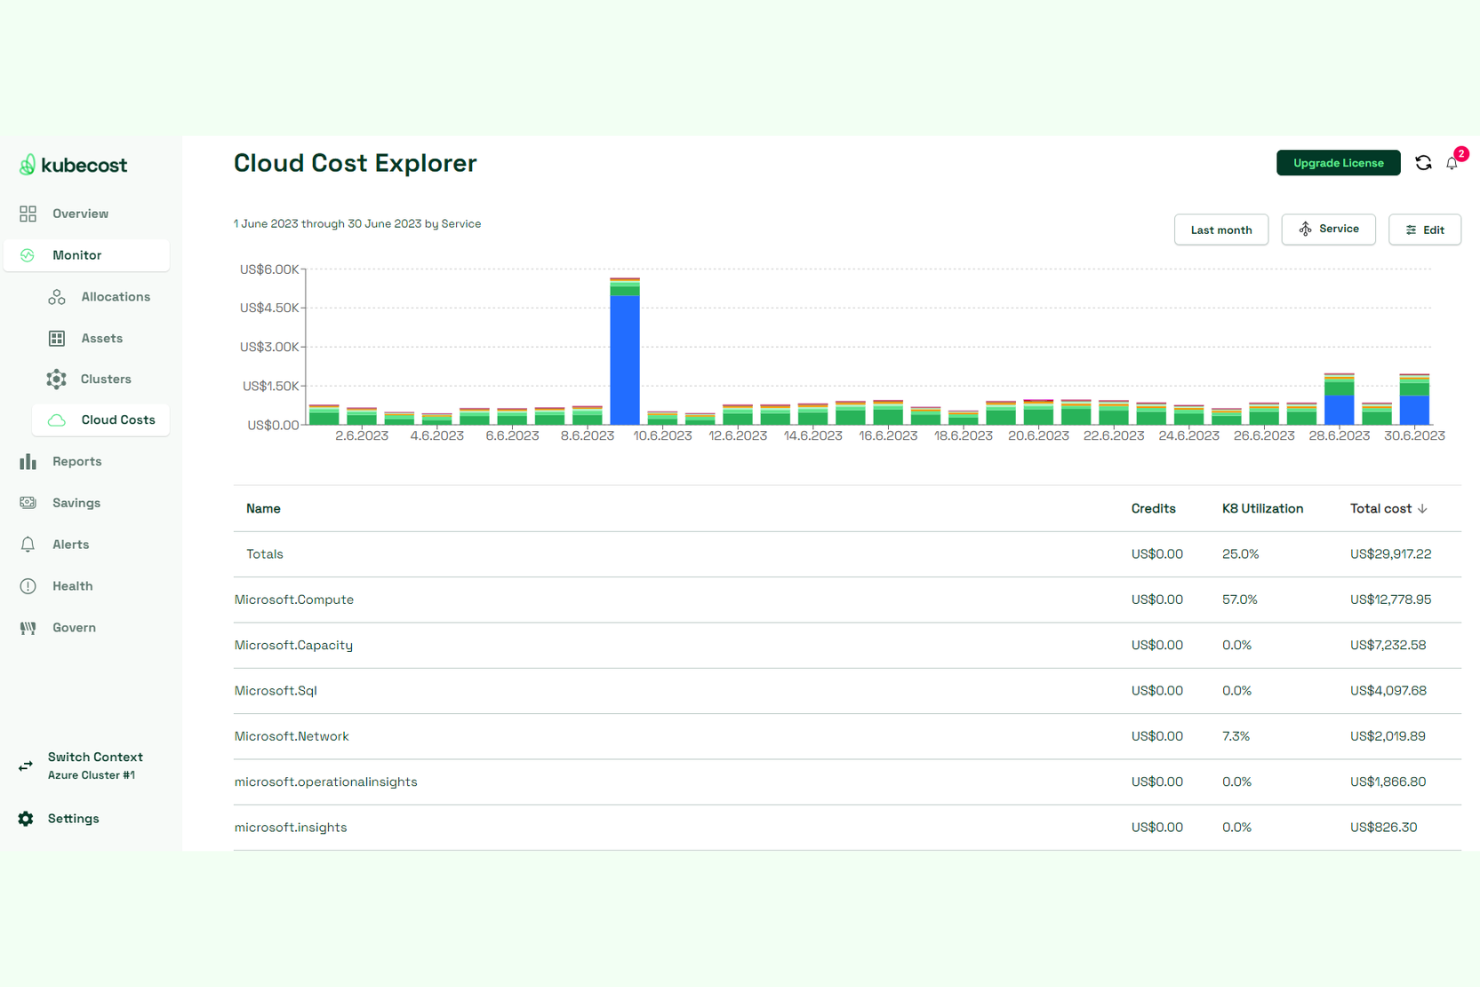Select the Savings piggy-bank icon
1480x987 pixels.
coord(27,502)
